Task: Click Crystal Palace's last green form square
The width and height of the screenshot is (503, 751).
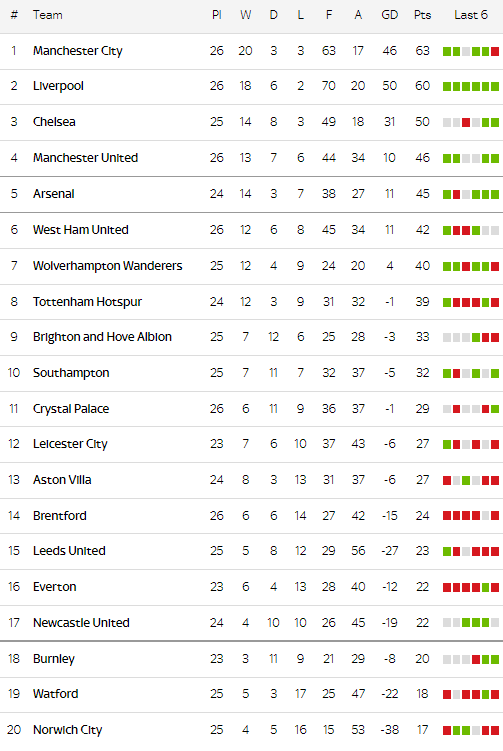Action: click(495, 409)
